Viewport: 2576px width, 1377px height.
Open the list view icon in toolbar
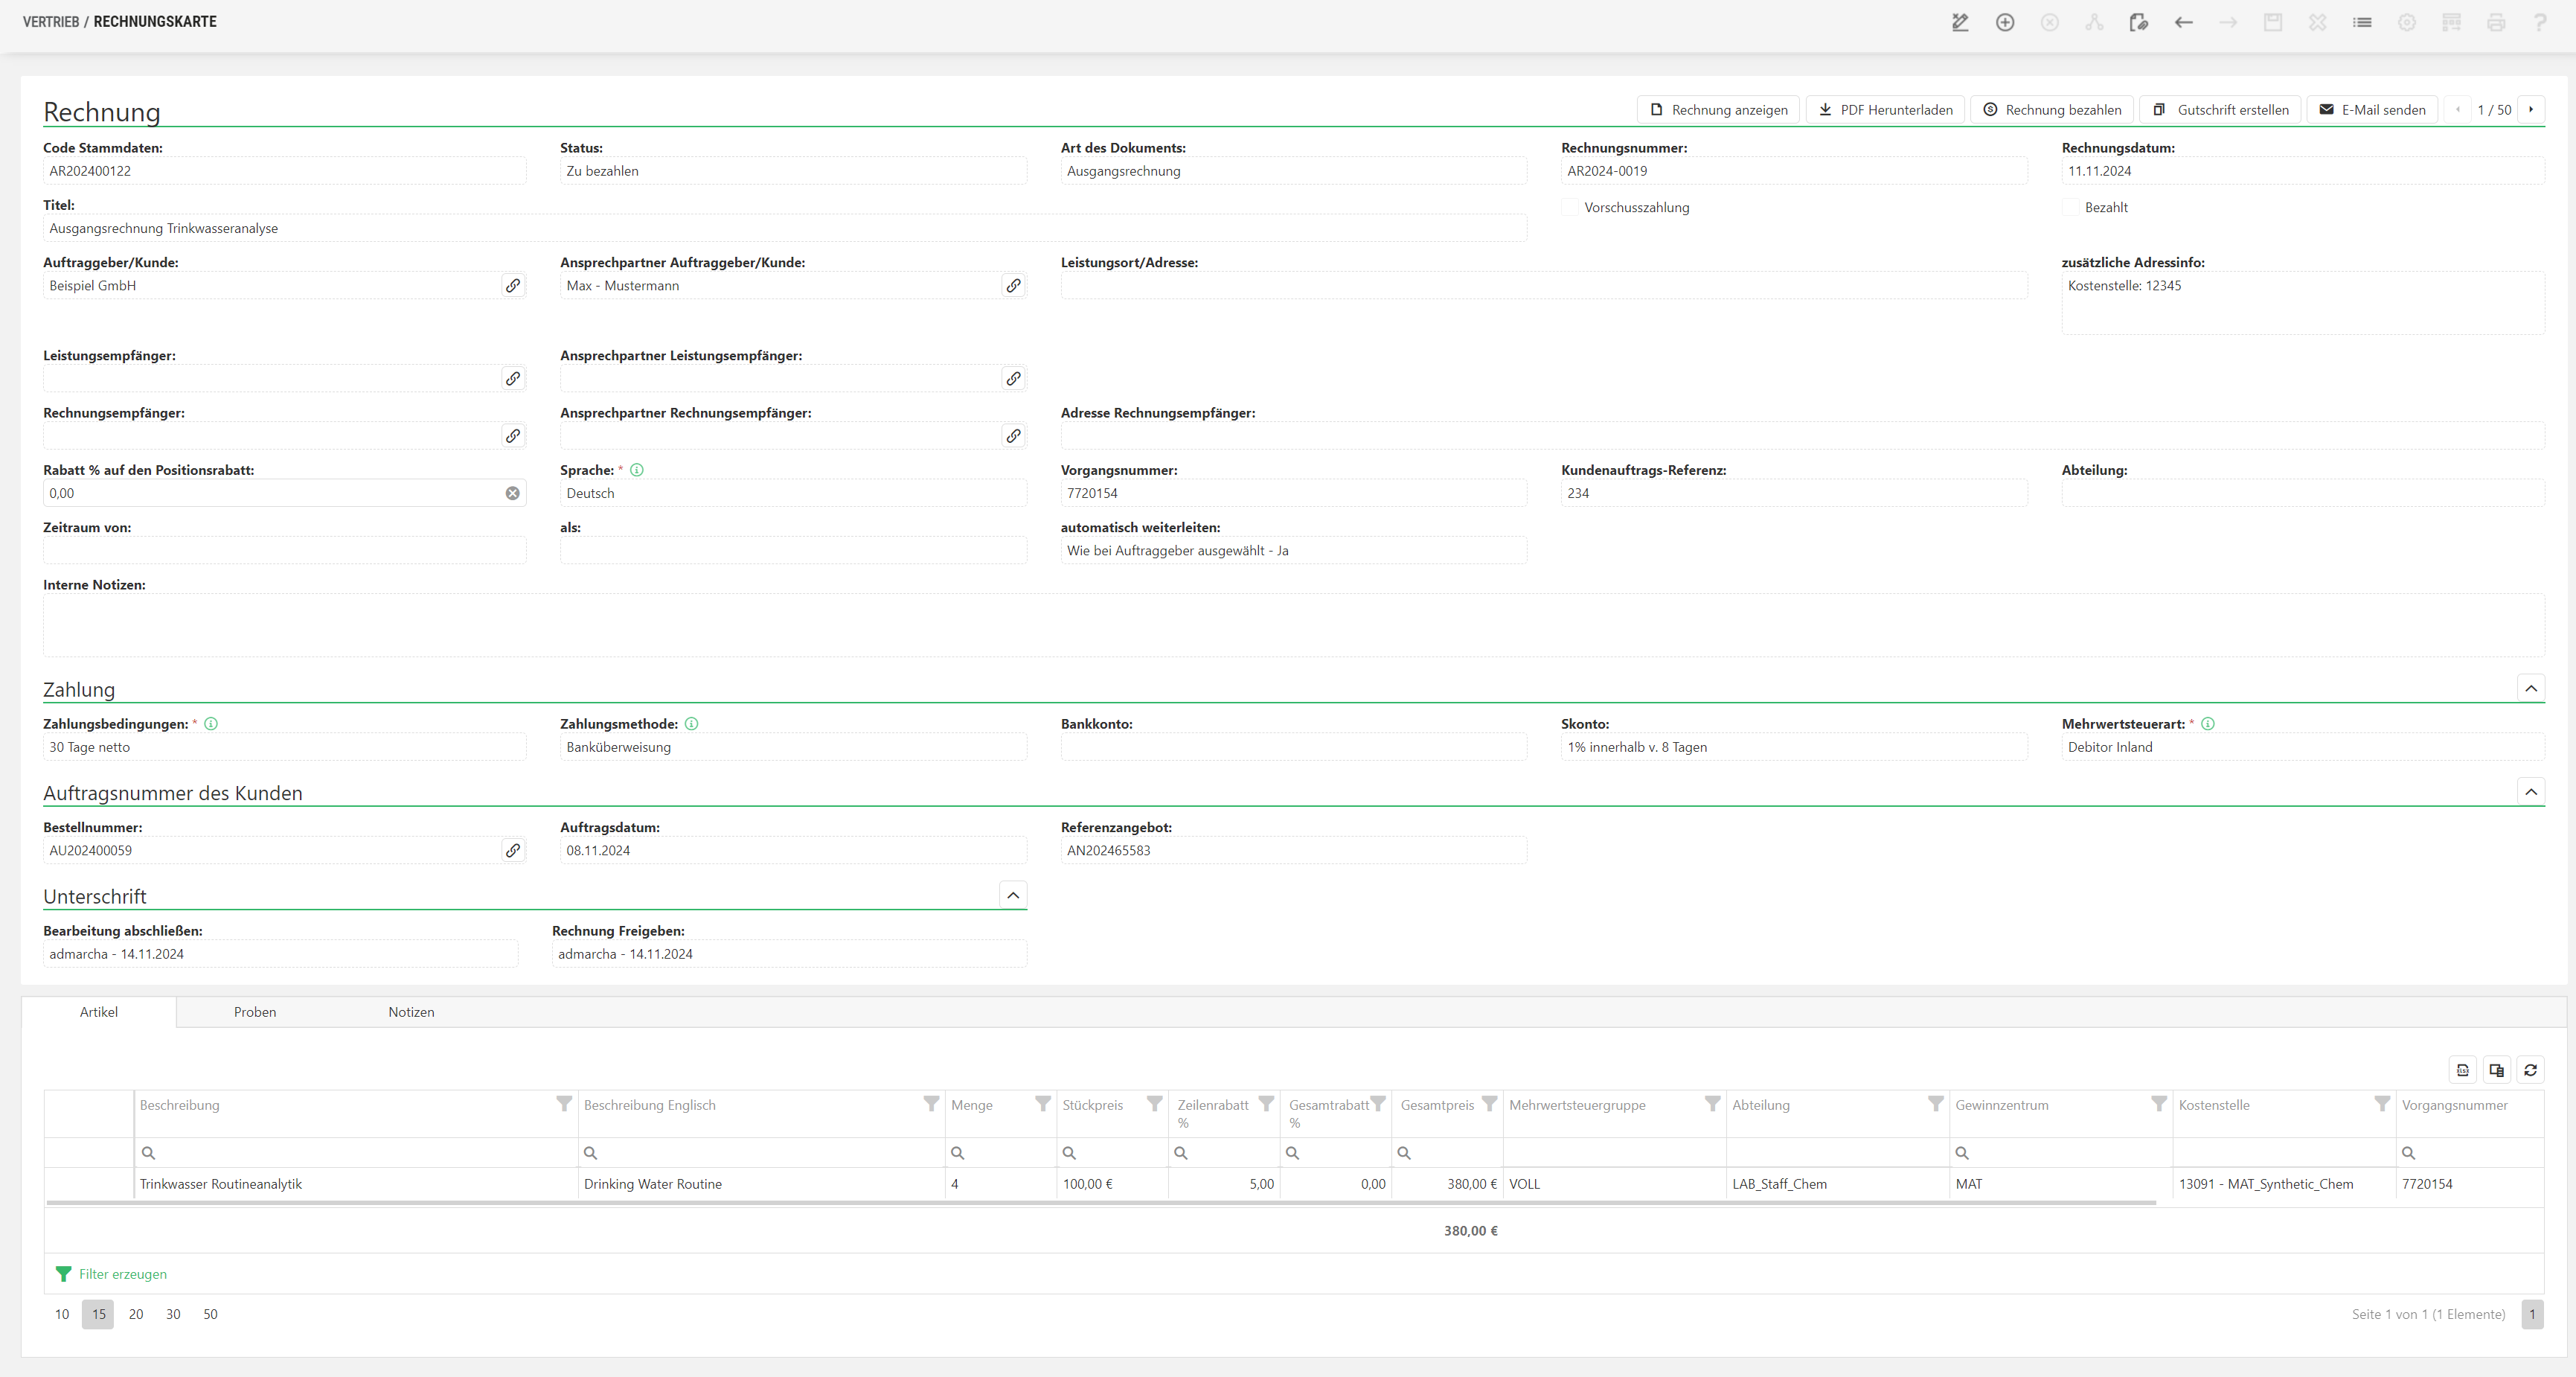click(2362, 22)
